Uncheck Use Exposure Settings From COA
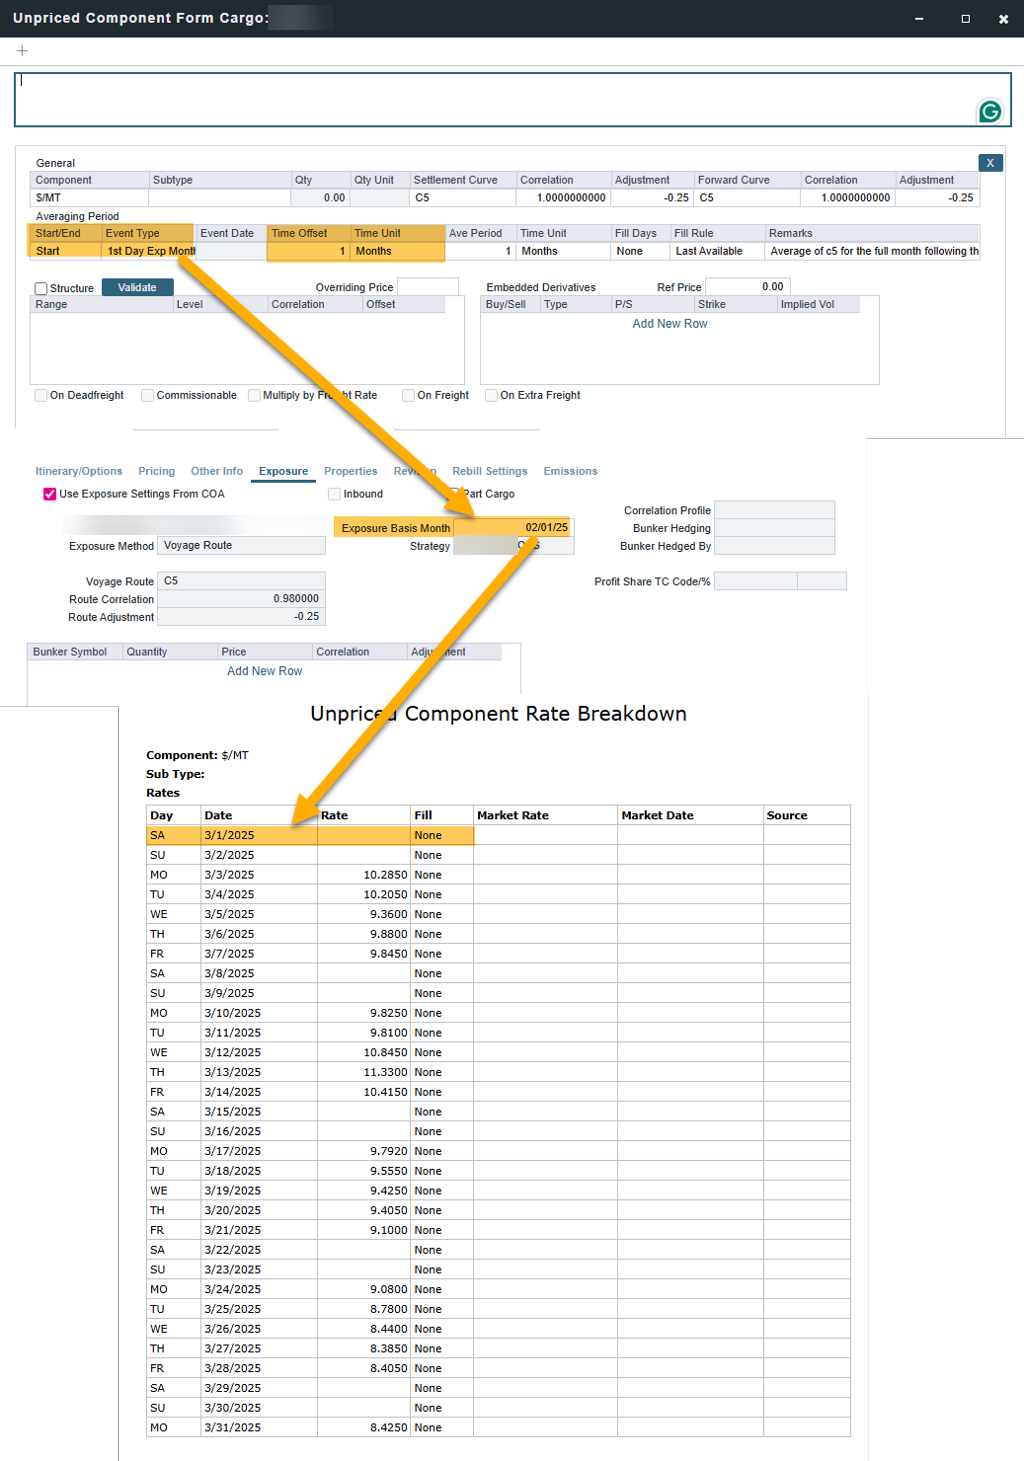The height and width of the screenshot is (1461, 1024). (x=50, y=494)
